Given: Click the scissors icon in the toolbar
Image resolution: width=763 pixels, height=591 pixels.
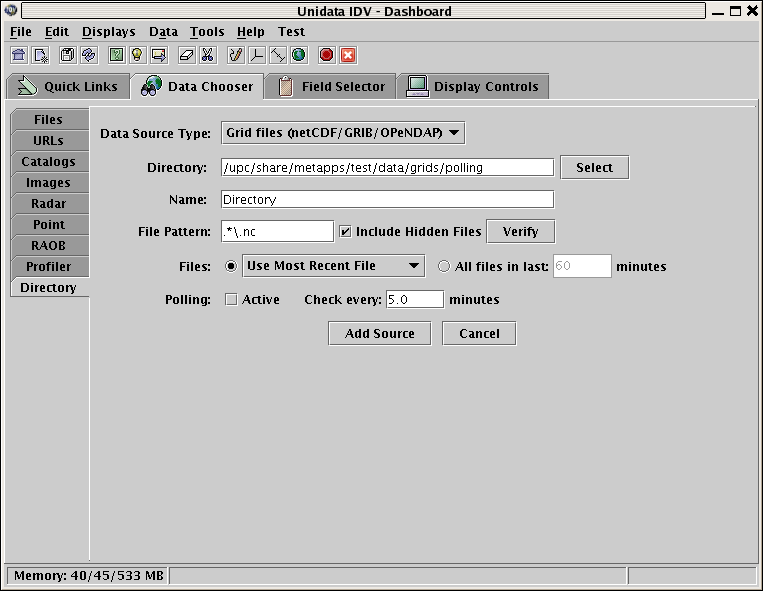Looking at the screenshot, I should [x=208, y=55].
